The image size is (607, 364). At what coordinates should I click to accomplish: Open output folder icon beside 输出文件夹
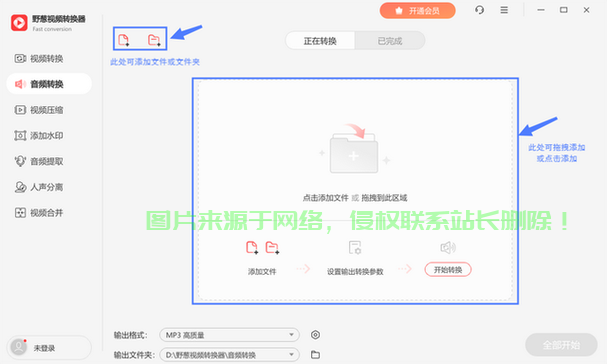pos(316,355)
